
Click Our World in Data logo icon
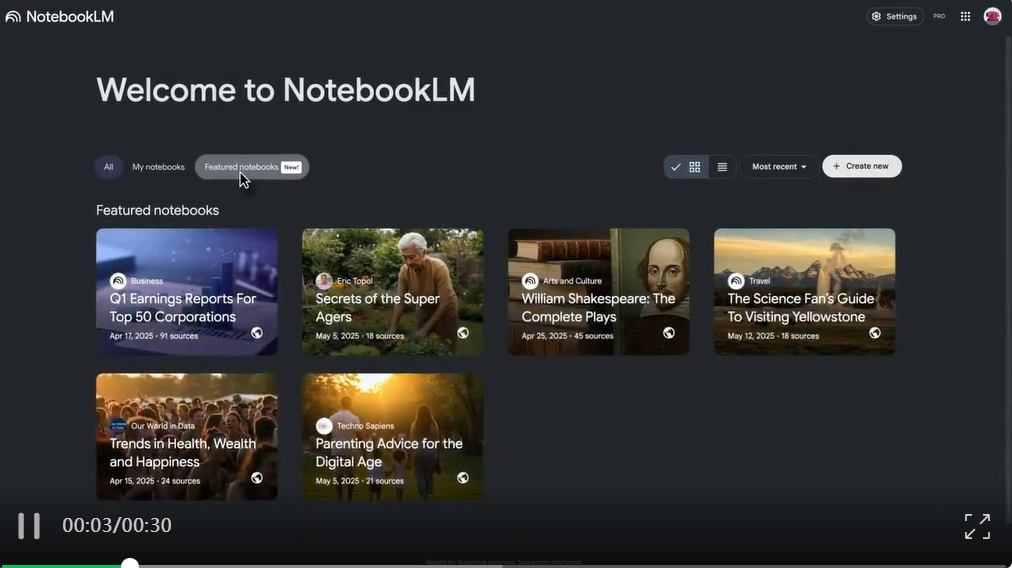point(118,426)
